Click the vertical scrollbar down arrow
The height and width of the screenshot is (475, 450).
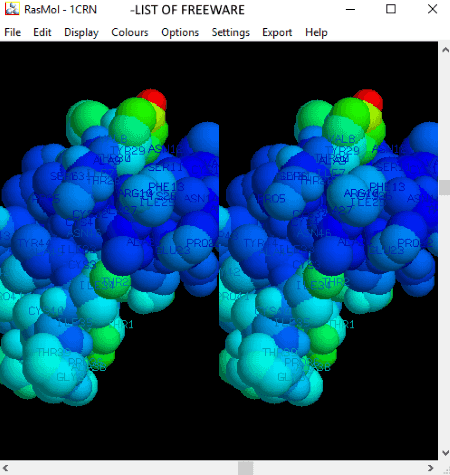(445, 453)
